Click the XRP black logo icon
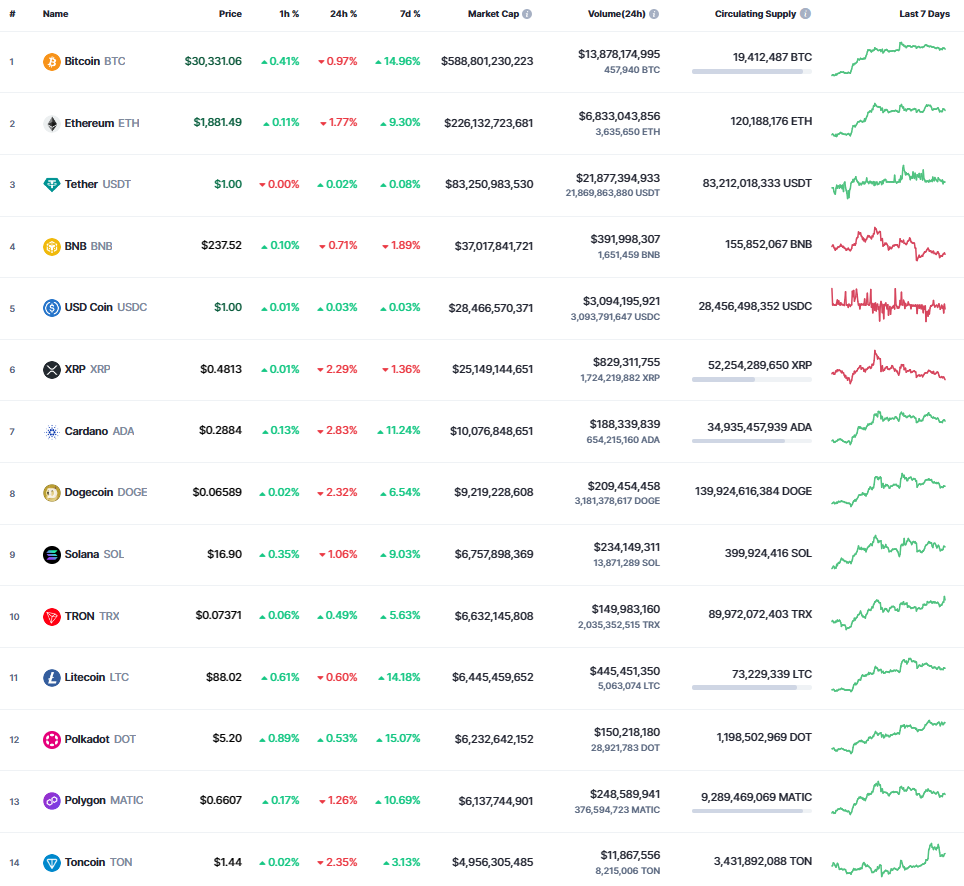This screenshot has width=964, height=886. pos(52,370)
